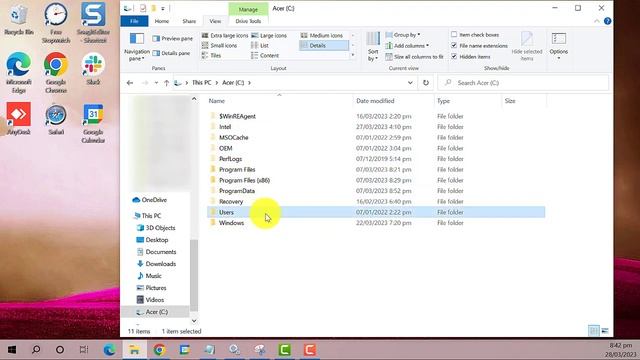Open the Drive Tools tab
Viewport: 640px width, 360px height.
point(248,21)
